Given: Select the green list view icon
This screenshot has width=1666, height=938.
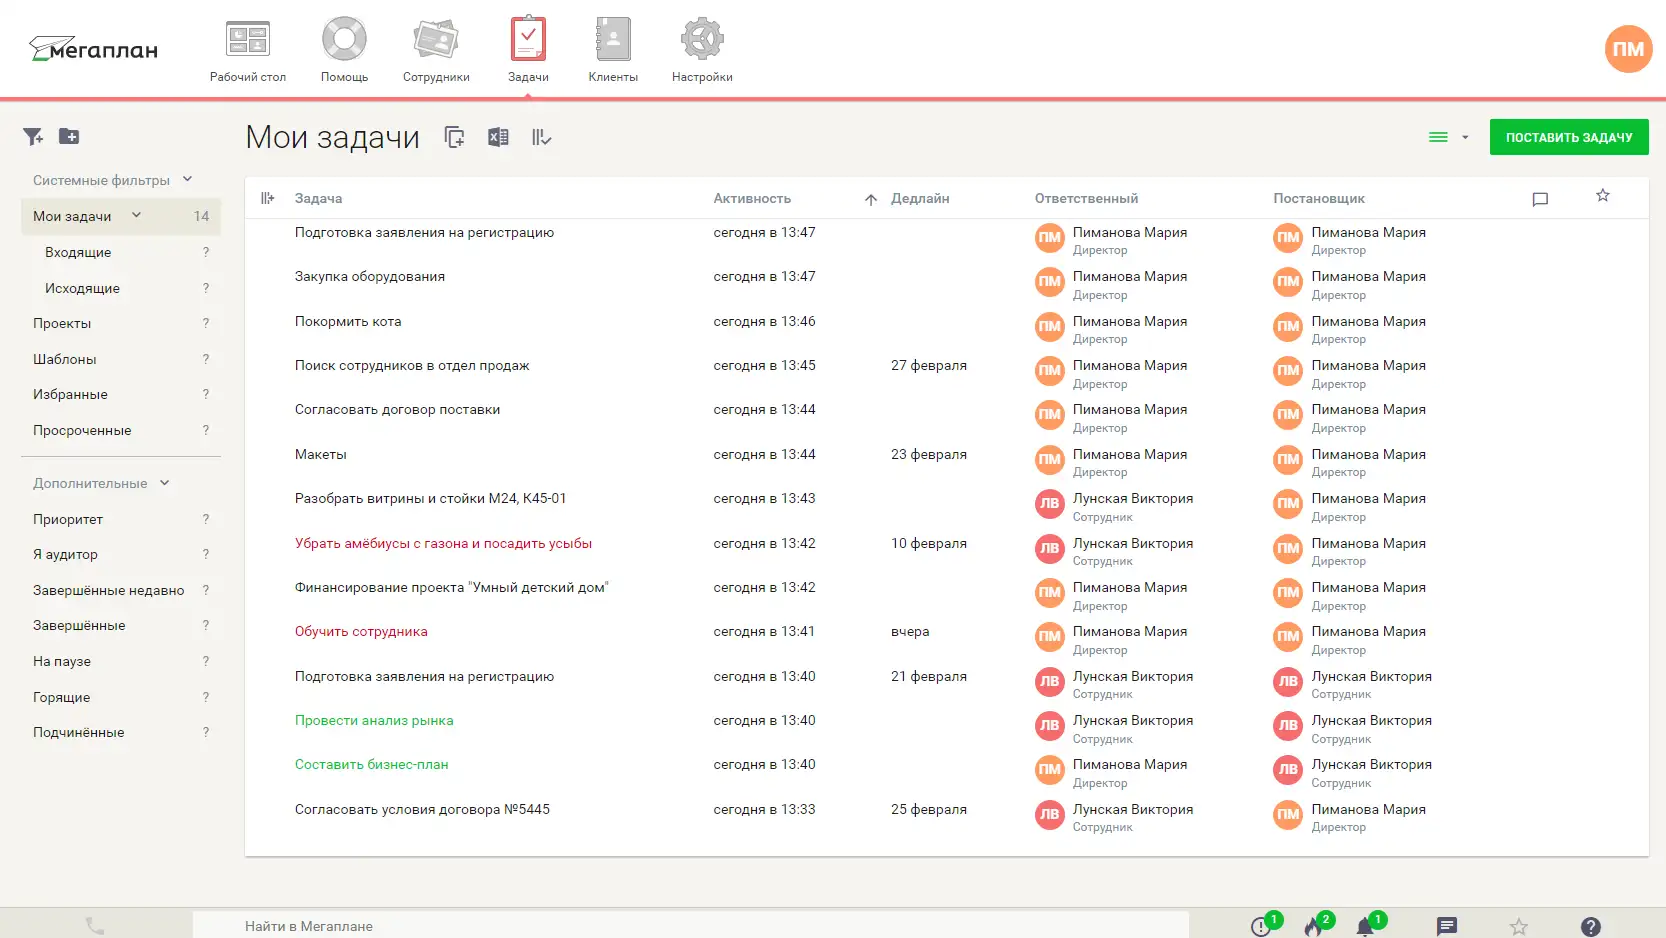Looking at the screenshot, I should 1438,138.
